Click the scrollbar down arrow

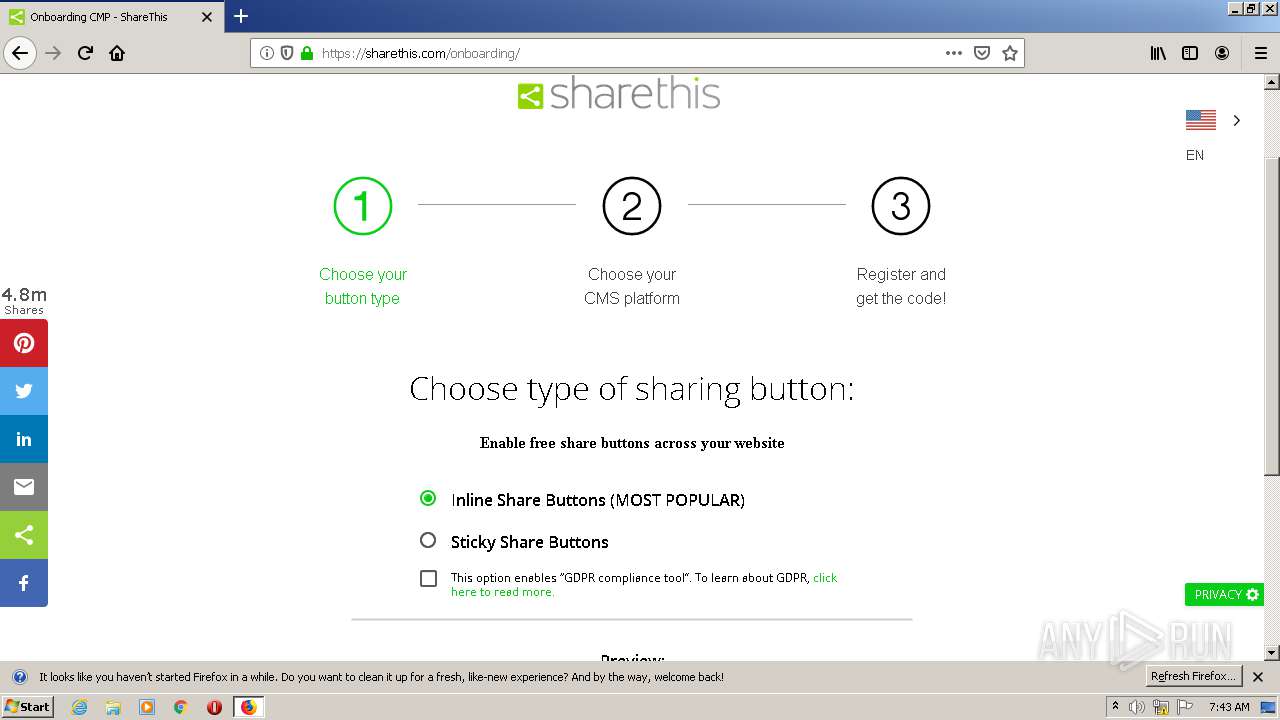1272,653
